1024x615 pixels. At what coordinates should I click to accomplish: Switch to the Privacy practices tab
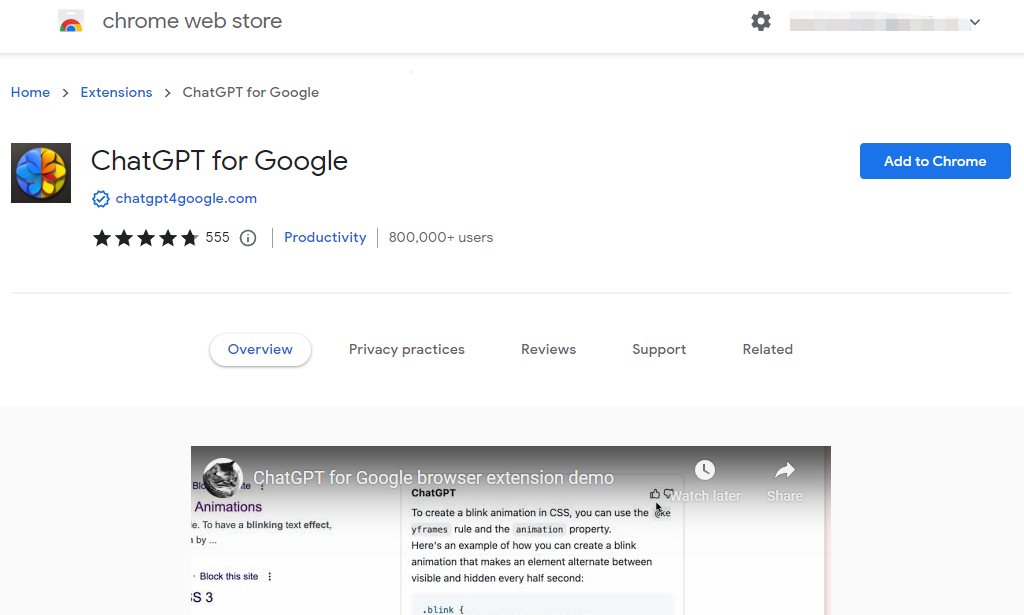pos(406,350)
